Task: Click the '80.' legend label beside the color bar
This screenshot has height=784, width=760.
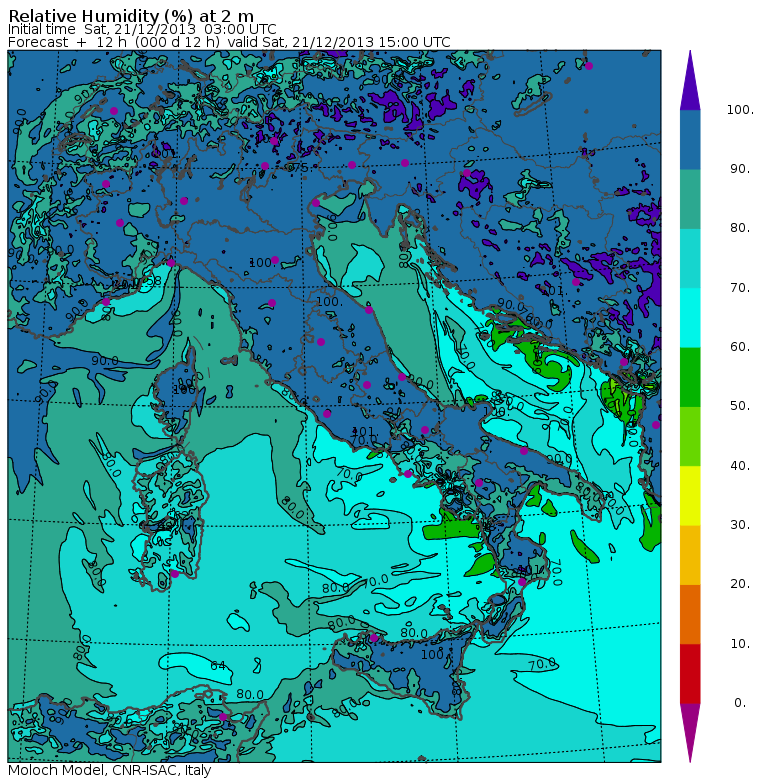Action: tap(740, 228)
